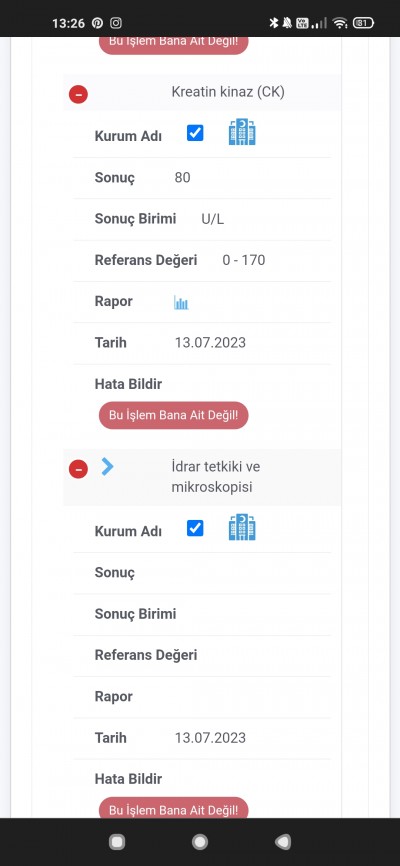Collapse İdrar tetkiki ve mikroskopisi red minus icon
Screen dimensions: 400x866
click(x=78, y=469)
